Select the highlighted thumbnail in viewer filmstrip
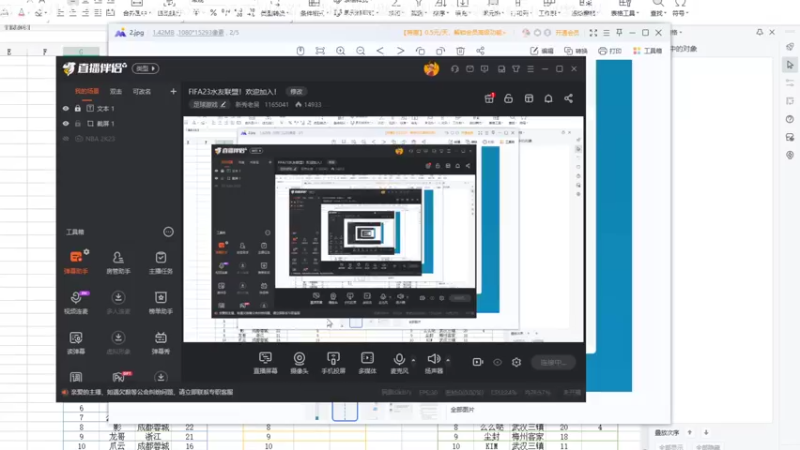 [345, 411]
